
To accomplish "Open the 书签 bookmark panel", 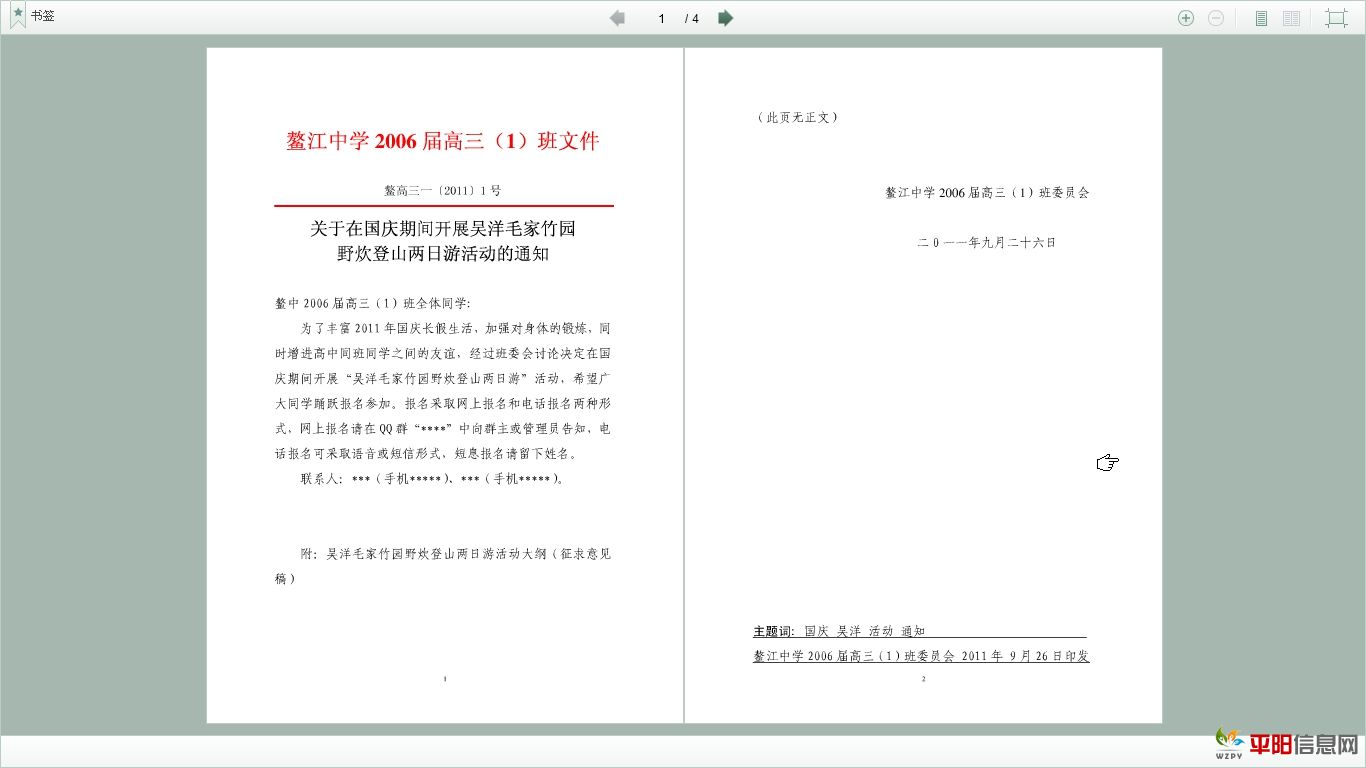I will (31, 16).
